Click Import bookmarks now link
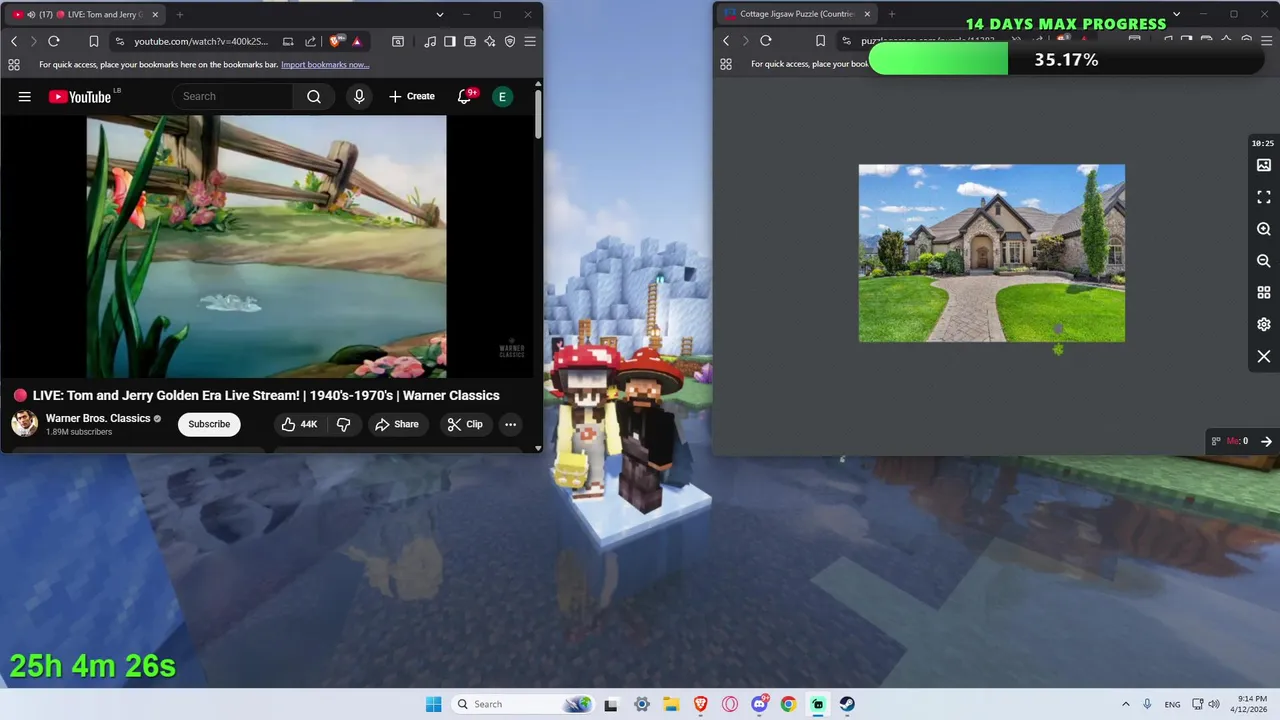The image size is (1280, 720). (325, 64)
